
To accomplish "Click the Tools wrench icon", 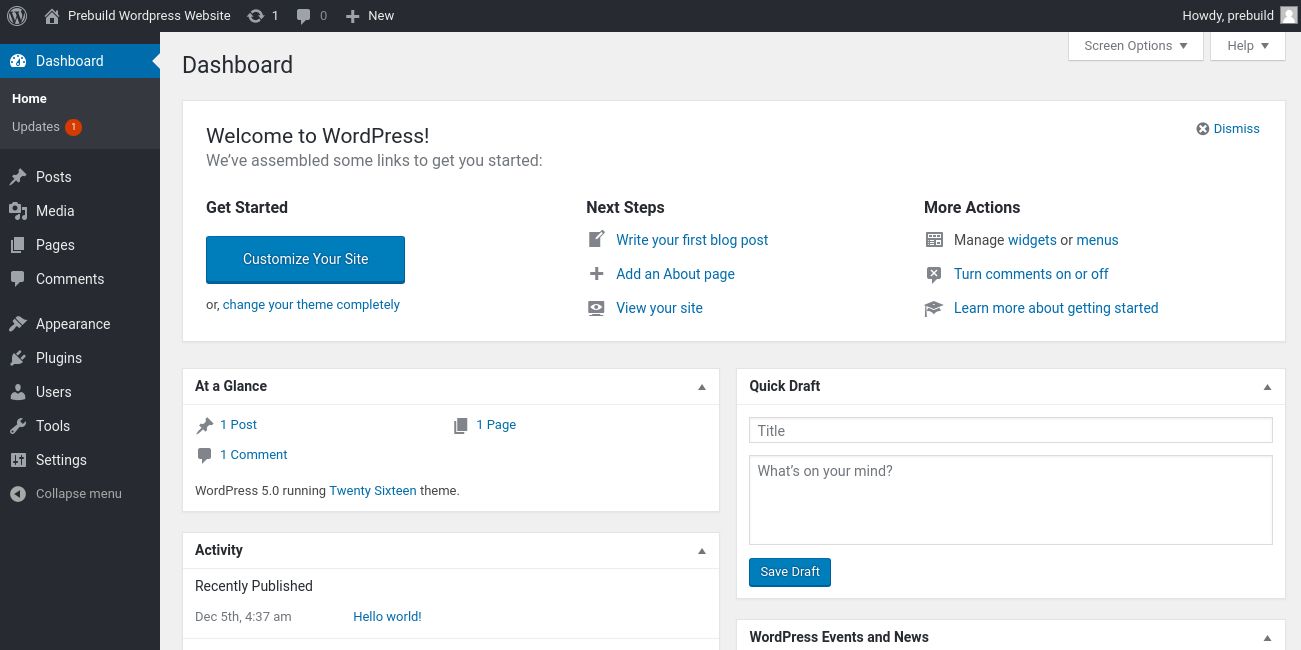I will (19, 426).
